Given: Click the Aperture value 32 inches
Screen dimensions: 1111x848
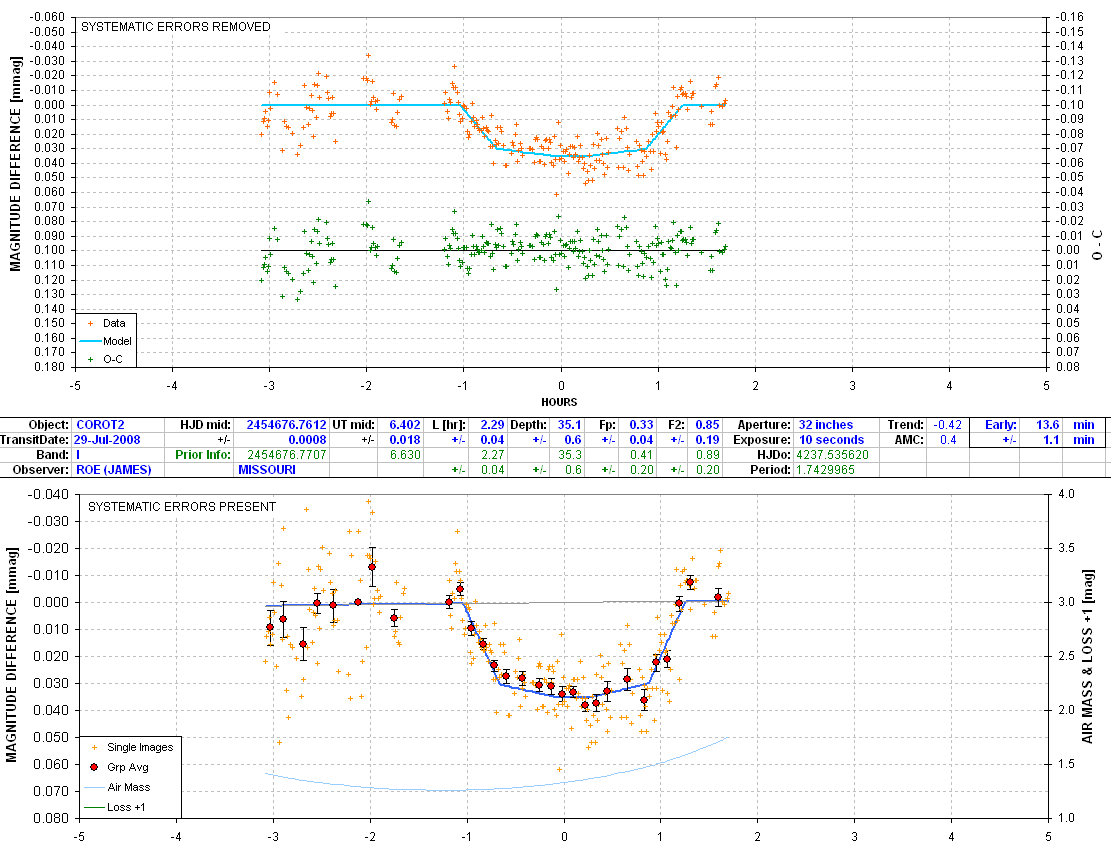Looking at the screenshot, I should click(825, 425).
